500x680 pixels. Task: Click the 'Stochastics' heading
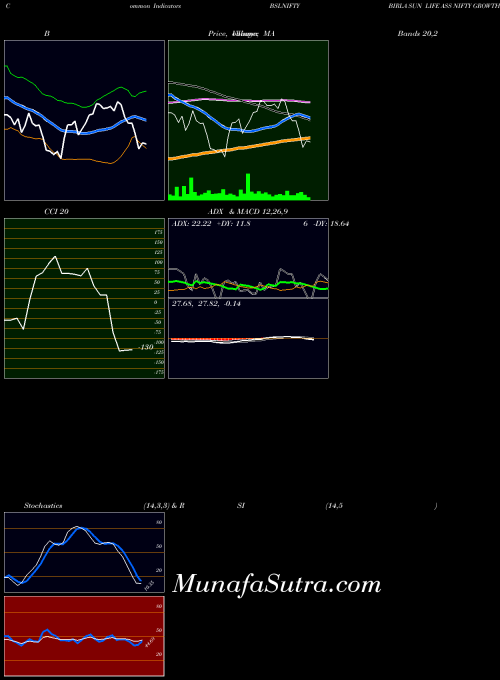pos(43,506)
